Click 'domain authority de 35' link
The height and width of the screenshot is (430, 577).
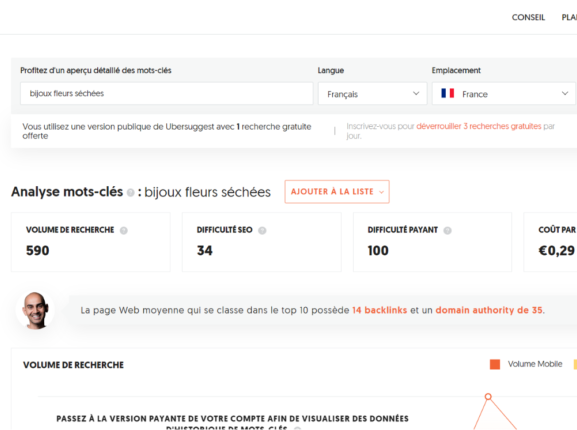point(489,310)
